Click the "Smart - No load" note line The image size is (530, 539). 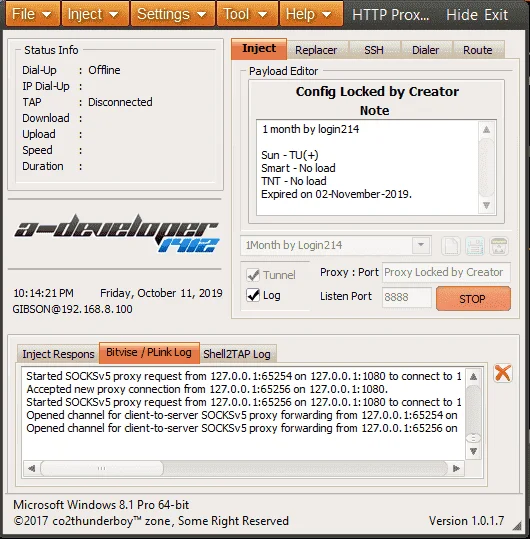pyautogui.click(x=298, y=168)
